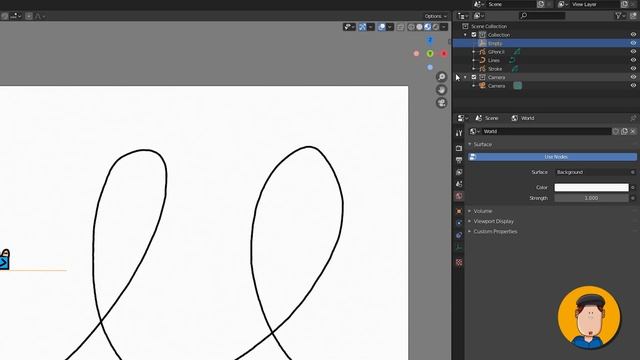Add a new scene with the top bar icon
640x360 pixels.
pyautogui.click(x=541, y=4)
